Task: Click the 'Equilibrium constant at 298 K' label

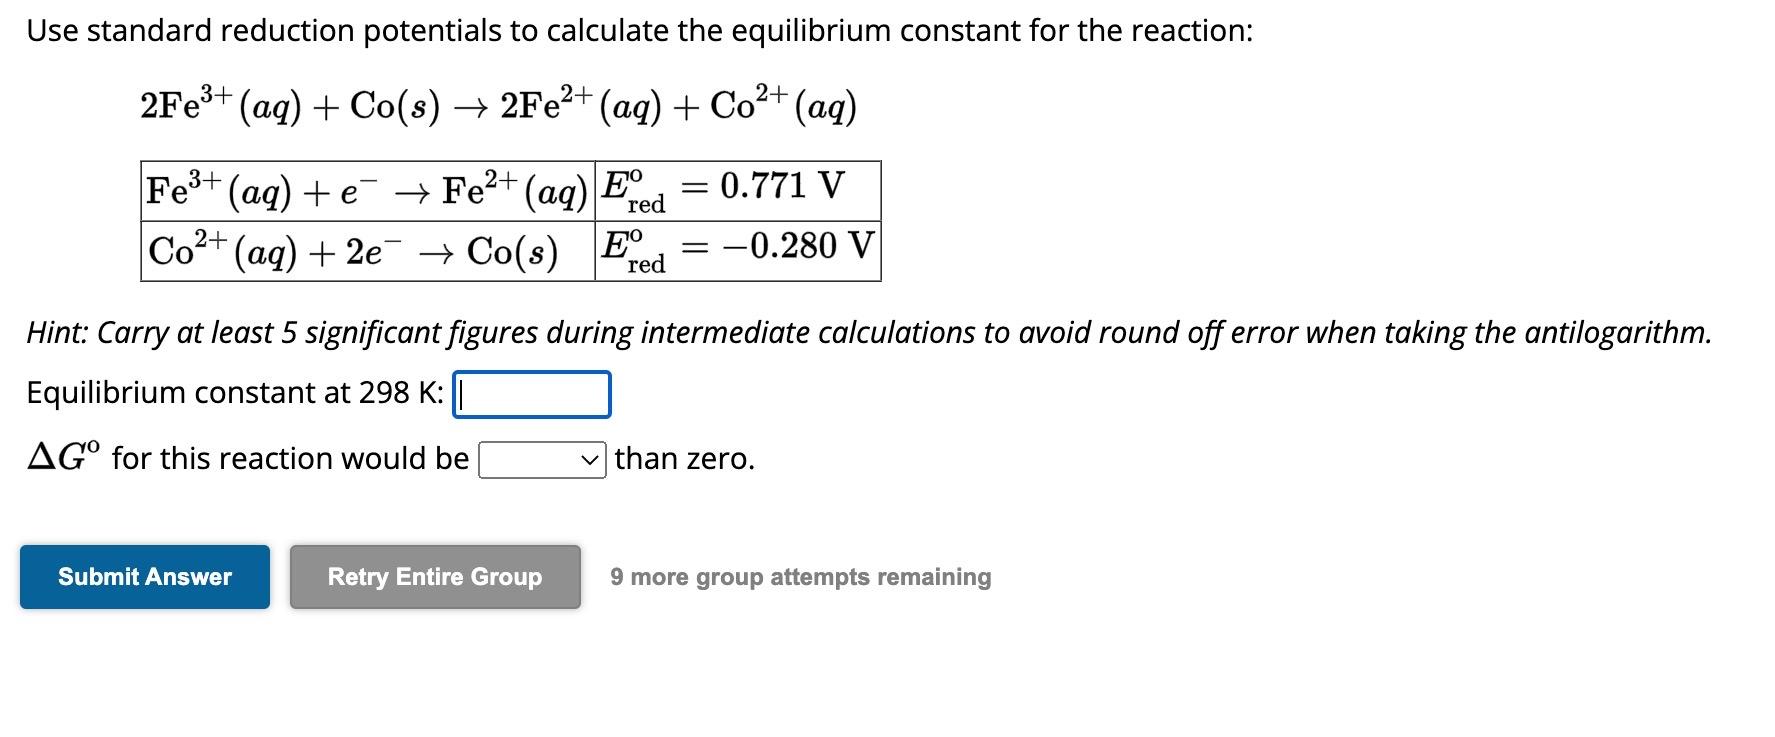Action: point(235,393)
